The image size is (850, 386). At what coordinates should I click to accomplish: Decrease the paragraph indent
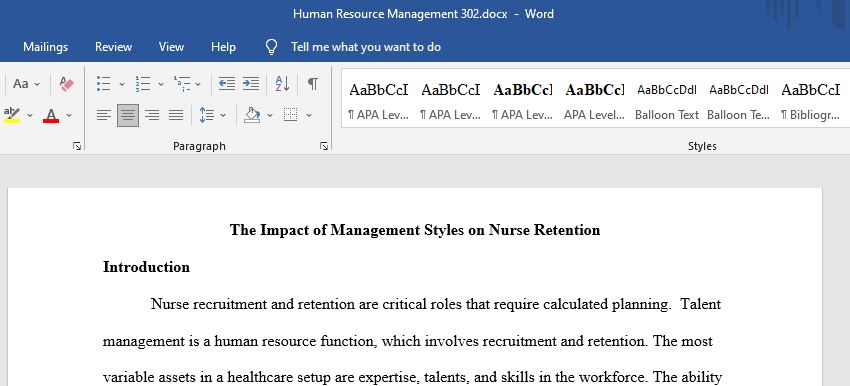[227, 83]
